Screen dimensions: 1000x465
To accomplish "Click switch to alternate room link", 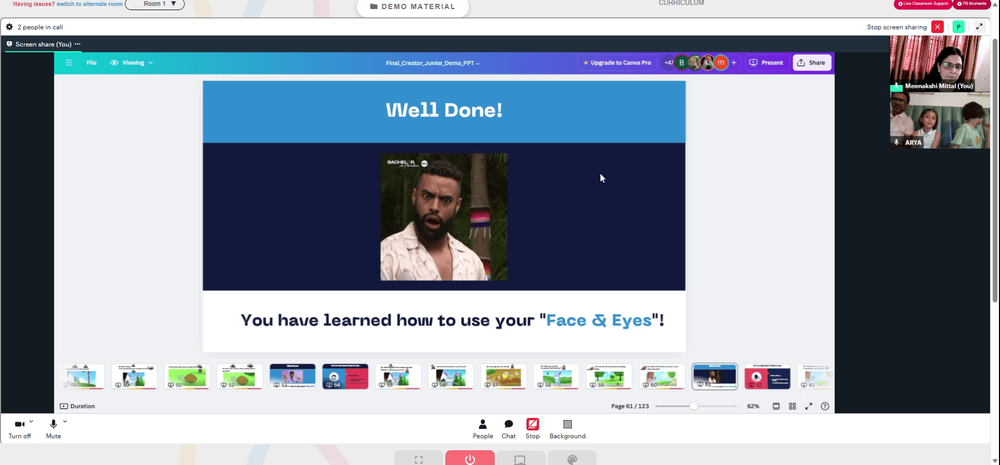I will click(90, 4).
